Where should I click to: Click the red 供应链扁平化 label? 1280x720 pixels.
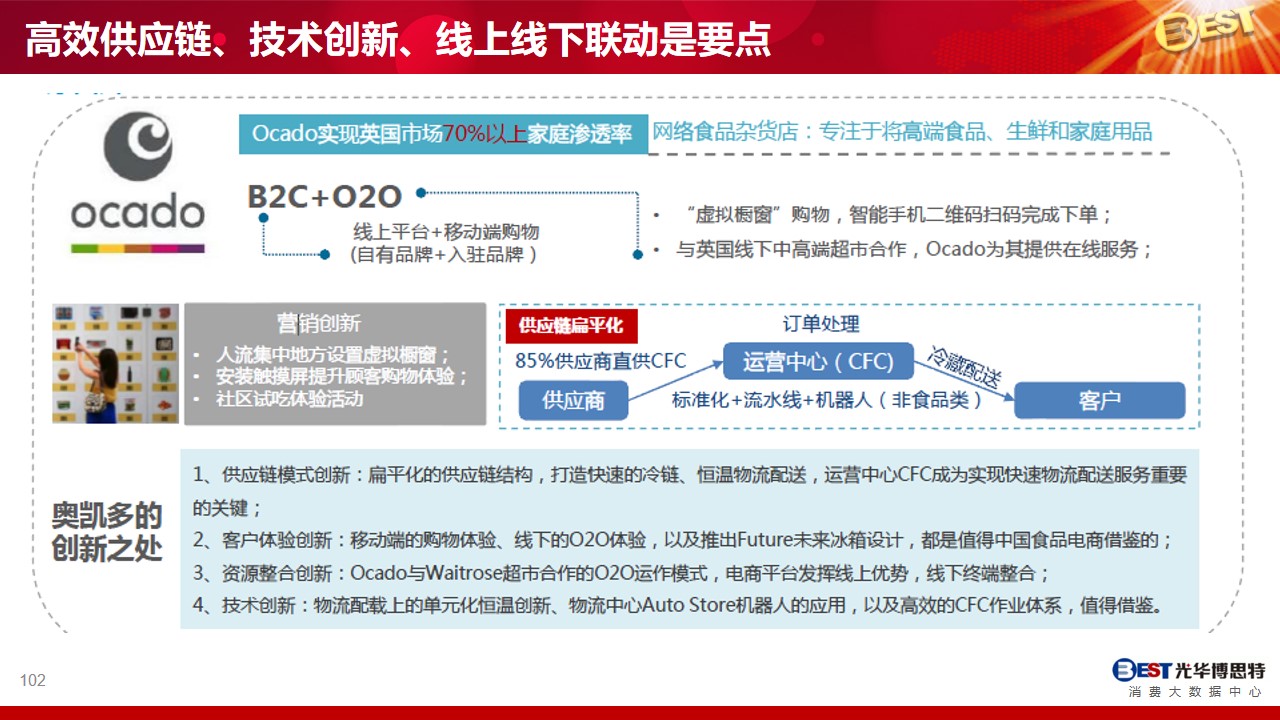(571, 326)
